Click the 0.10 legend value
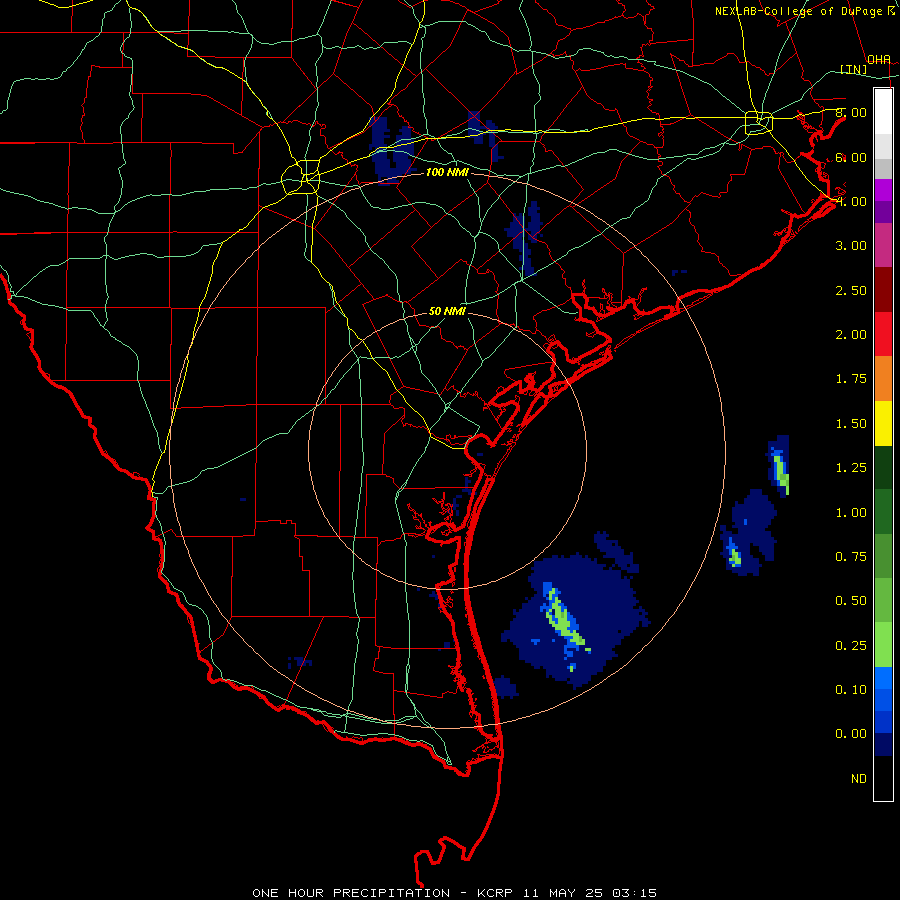Screen dimensions: 900x900 click(851, 690)
